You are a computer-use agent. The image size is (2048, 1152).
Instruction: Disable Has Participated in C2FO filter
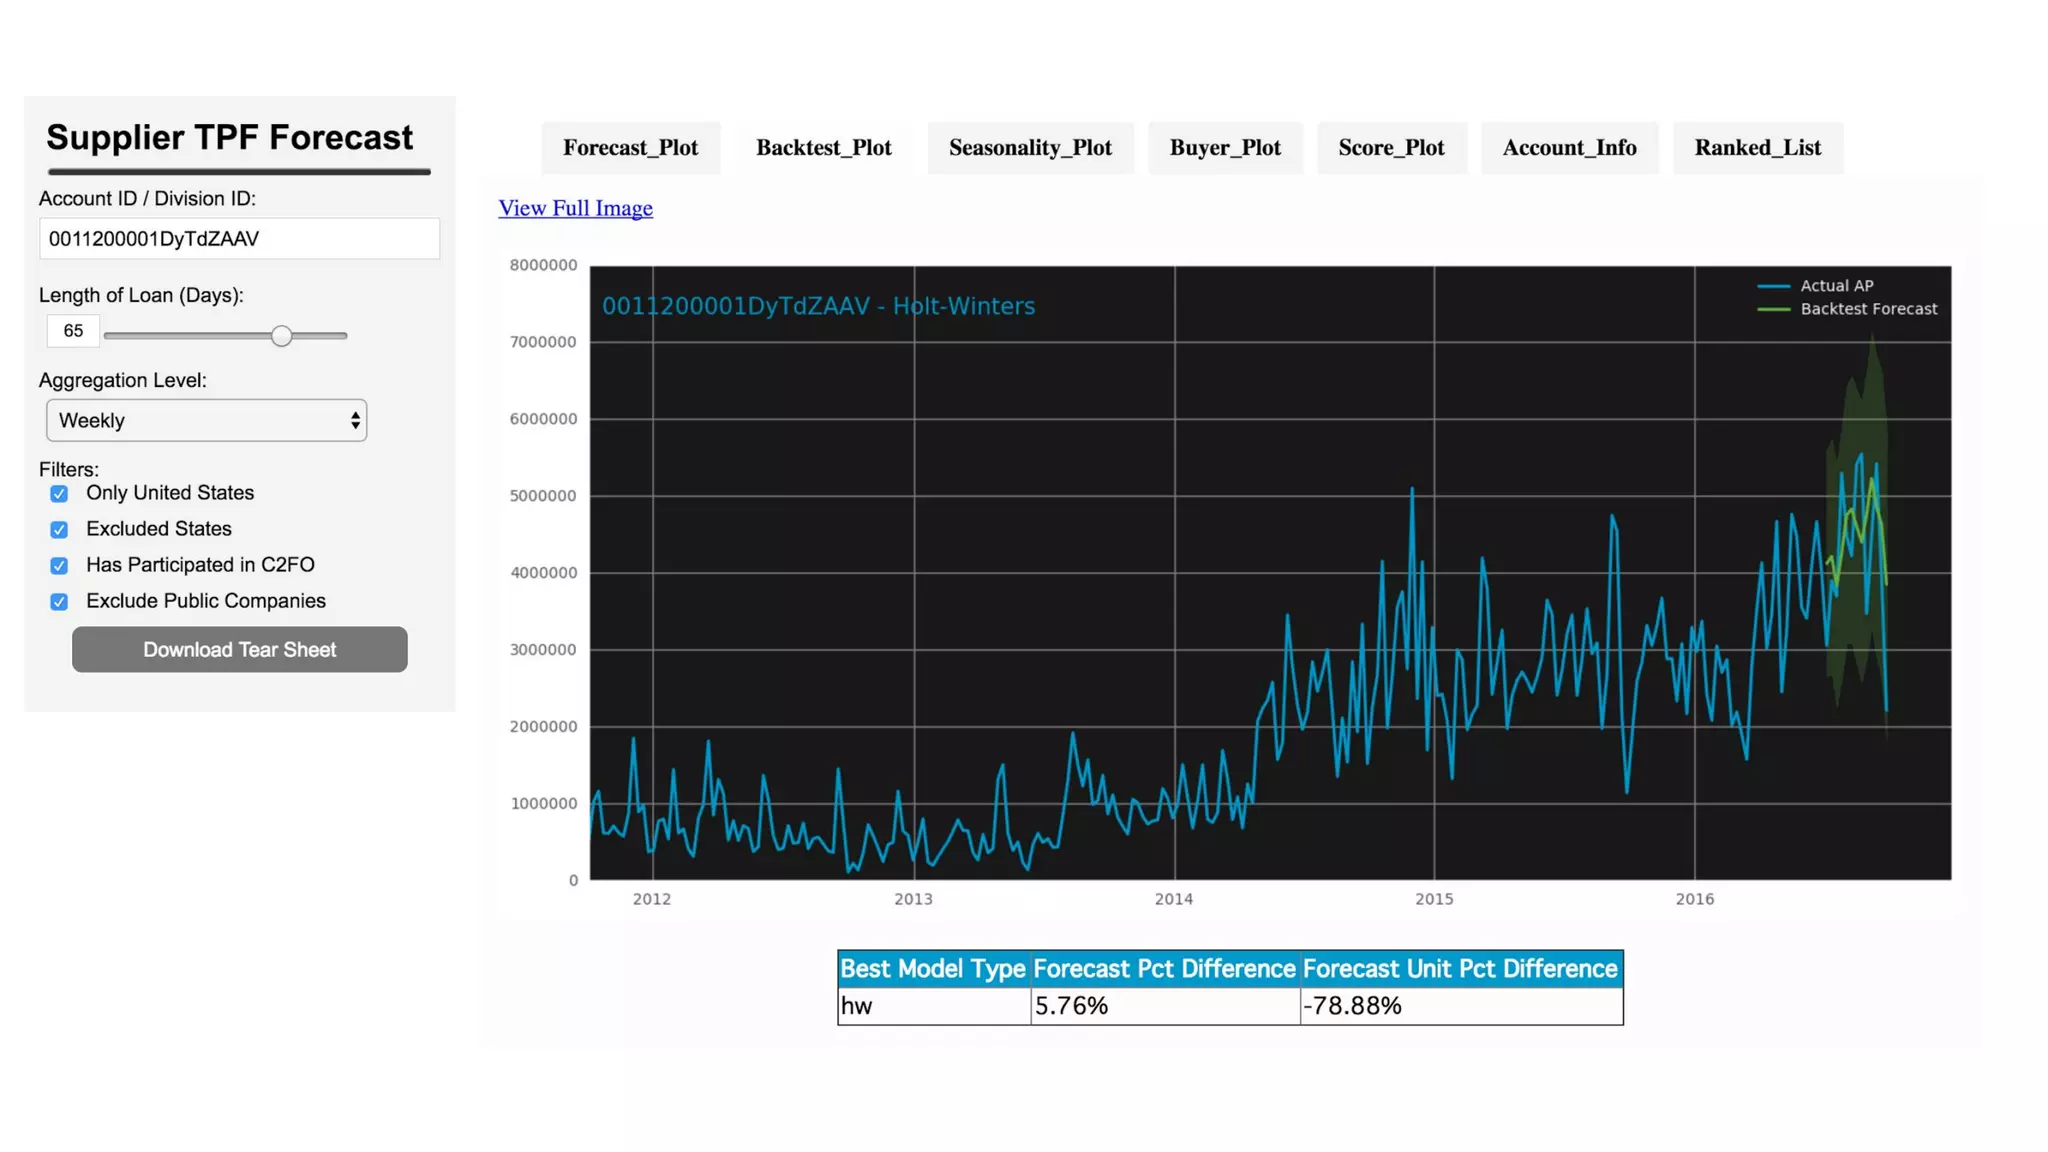click(59, 566)
